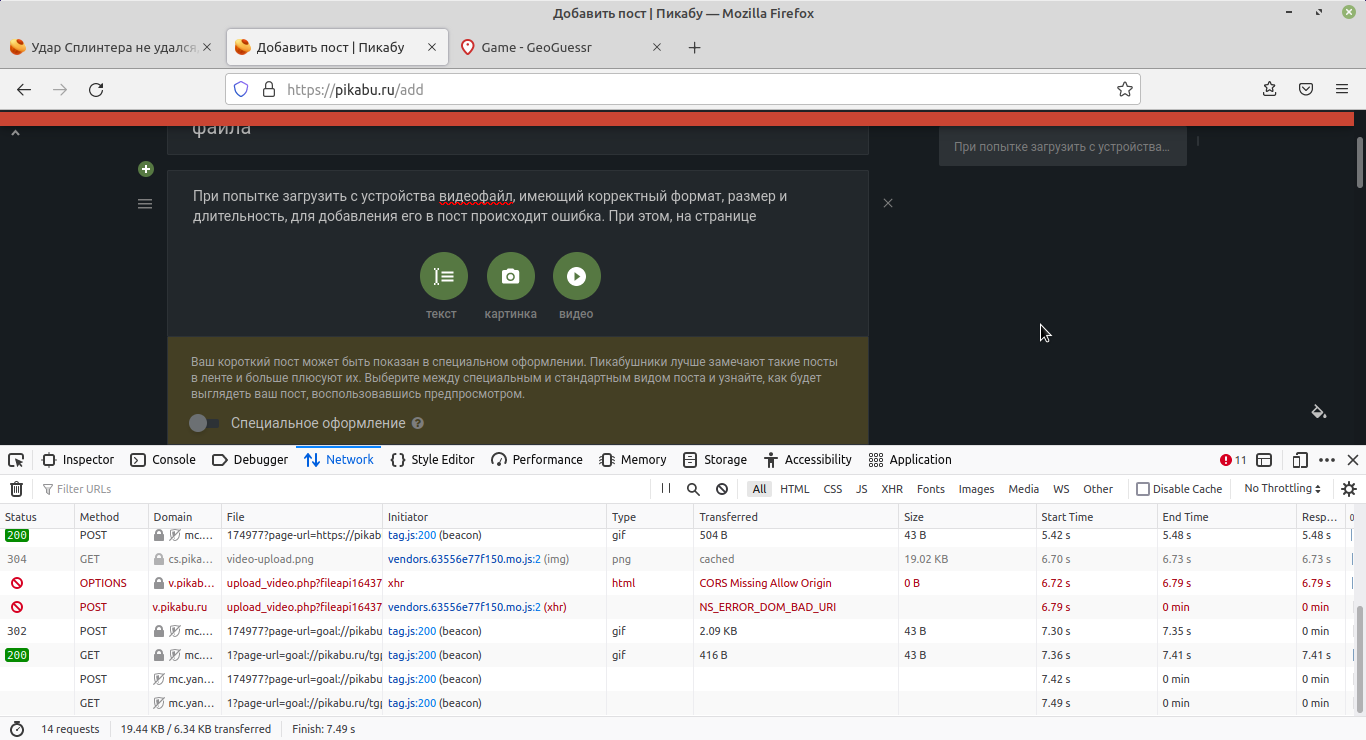Filter requests by XHR

[x=892, y=489]
